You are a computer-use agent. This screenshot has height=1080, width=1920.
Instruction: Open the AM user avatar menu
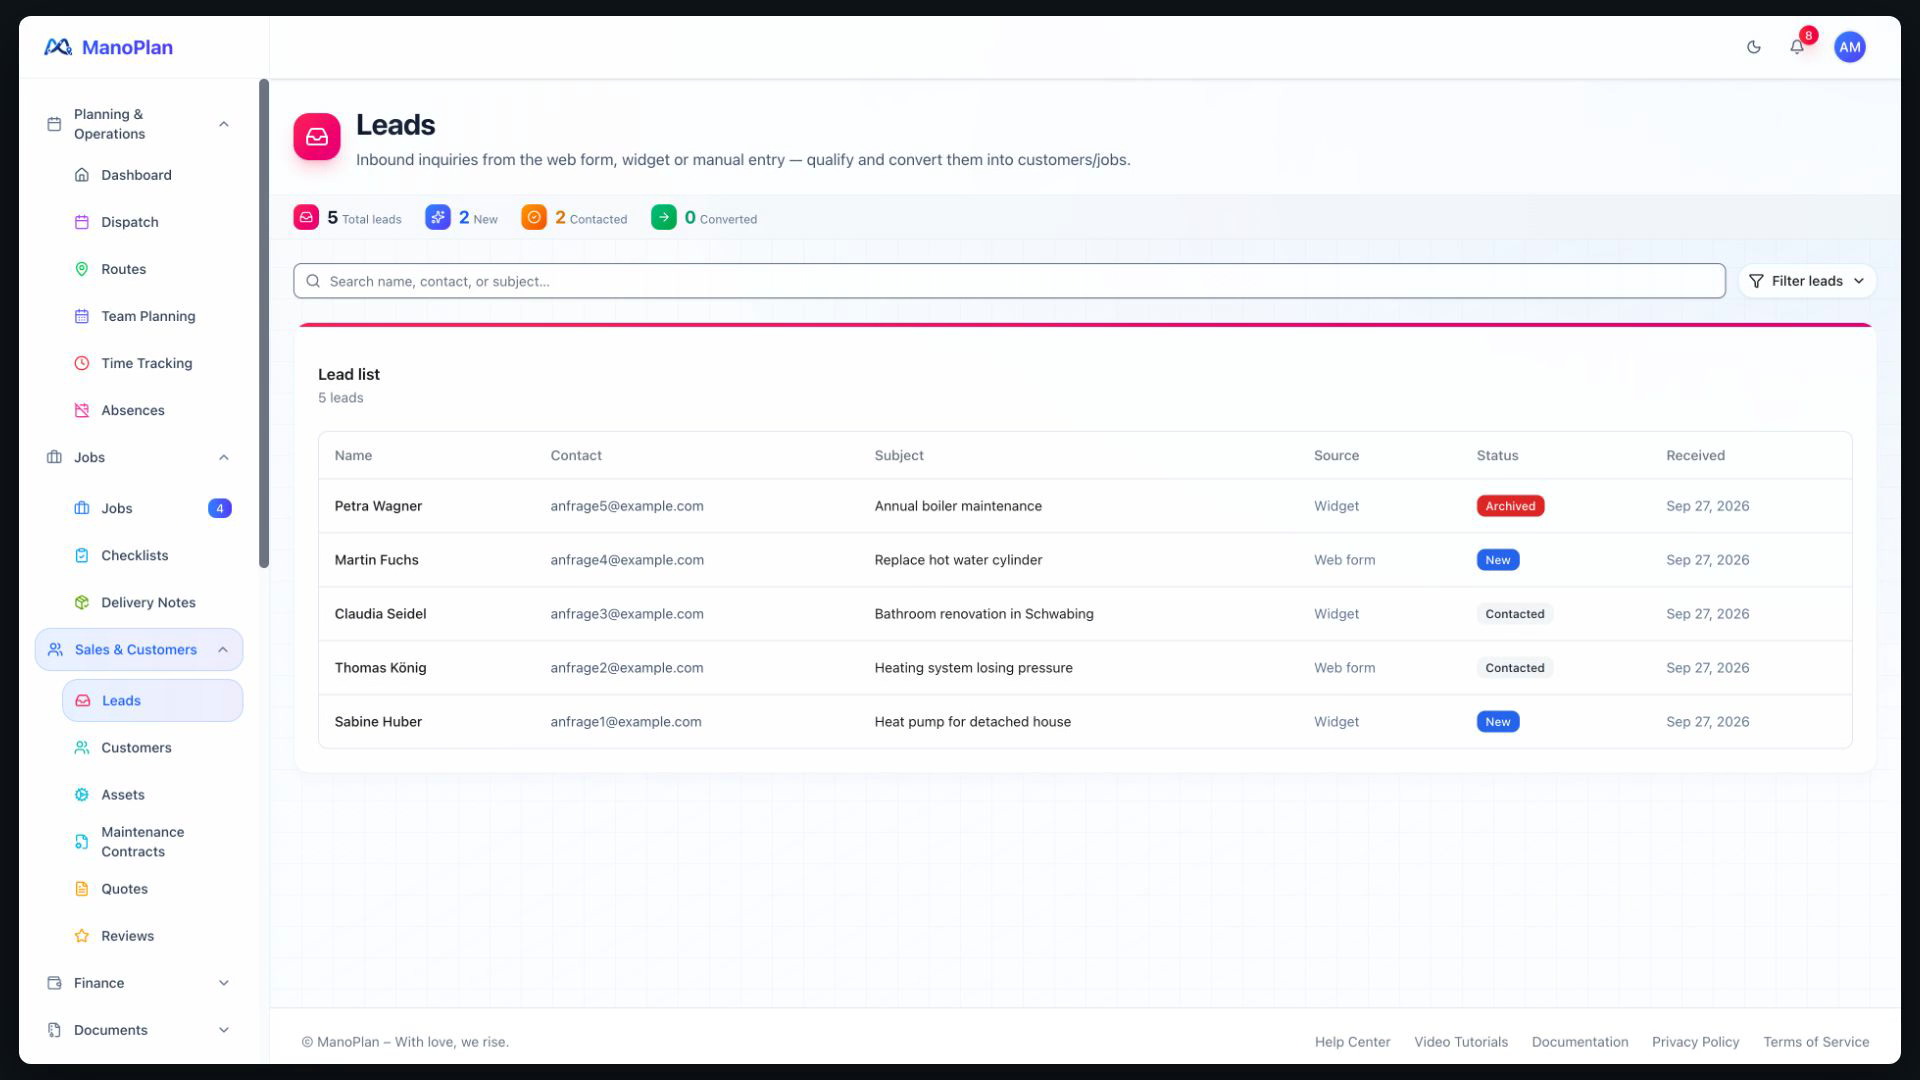click(x=1849, y=47)
